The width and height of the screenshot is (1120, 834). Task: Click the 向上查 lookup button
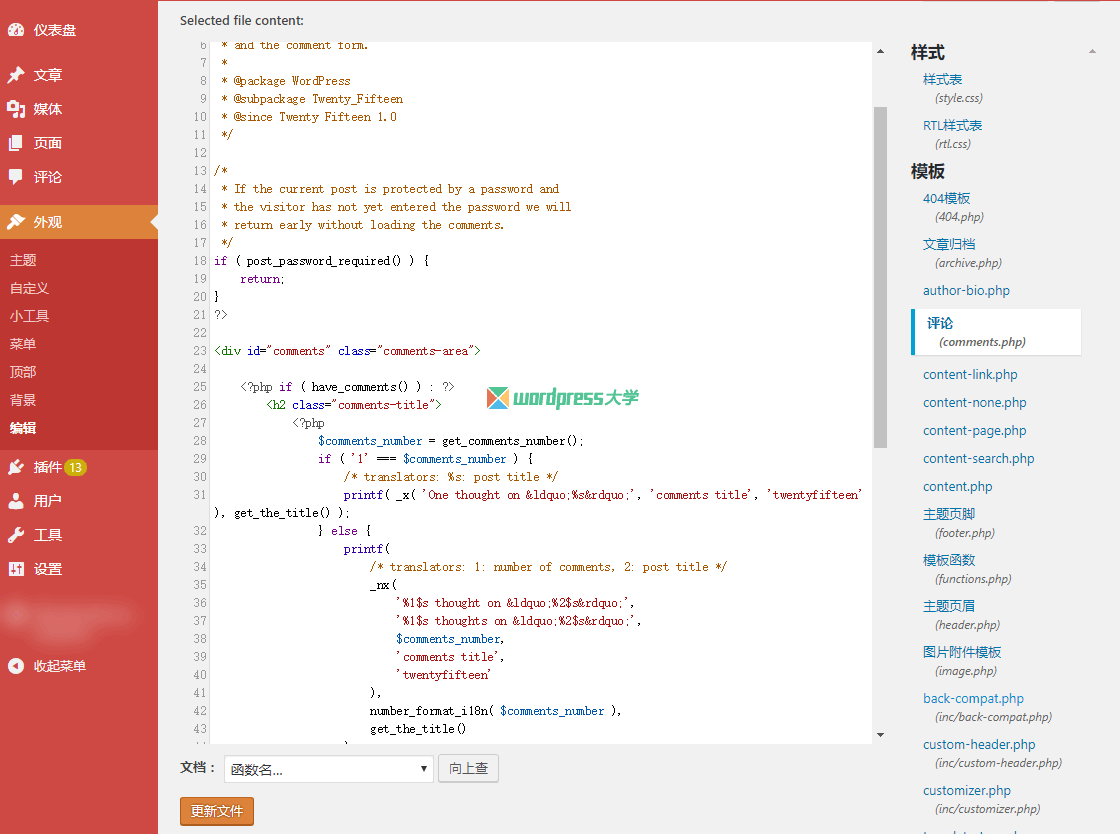point(468,768)
